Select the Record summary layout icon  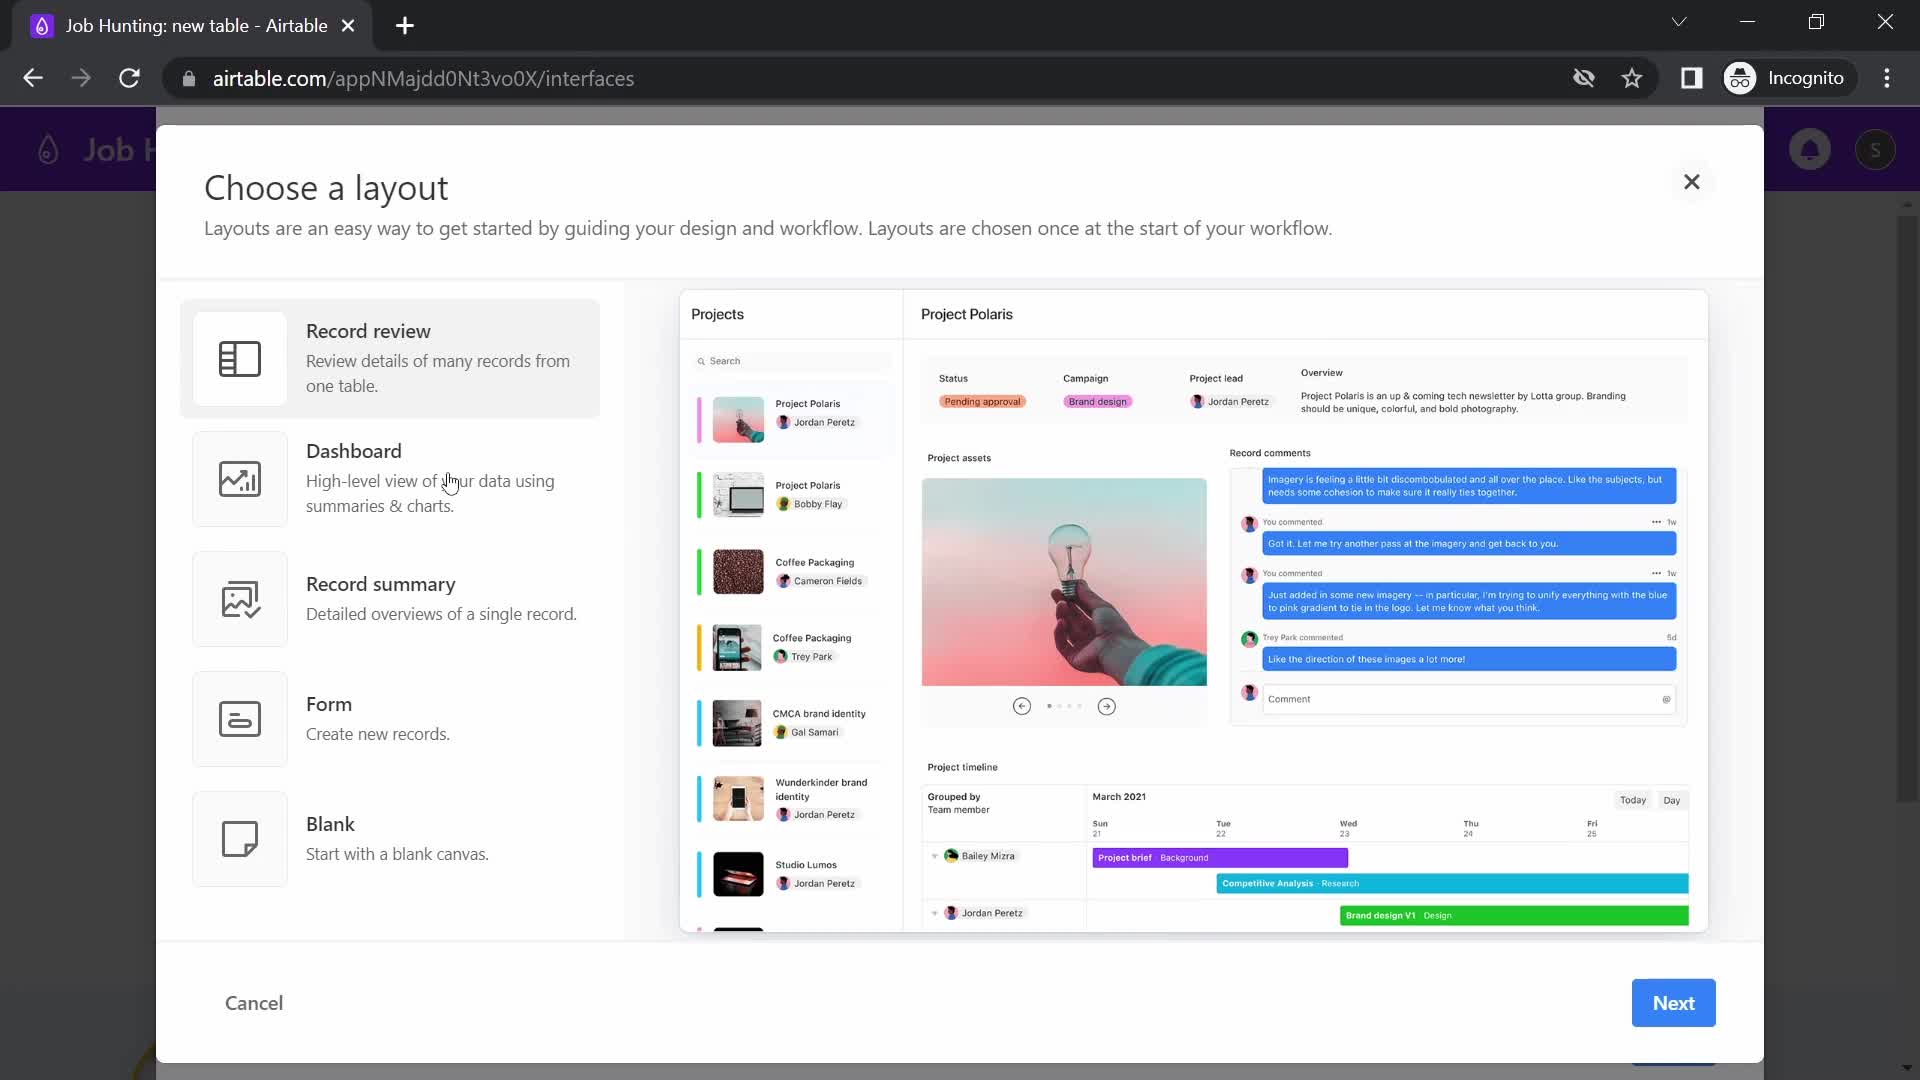pyautogui.click(x=239, y=600)
